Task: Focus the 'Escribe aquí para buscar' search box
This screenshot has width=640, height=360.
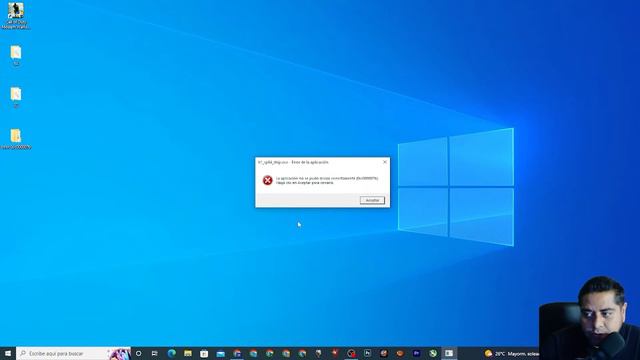Action: [x=73, y=353]
